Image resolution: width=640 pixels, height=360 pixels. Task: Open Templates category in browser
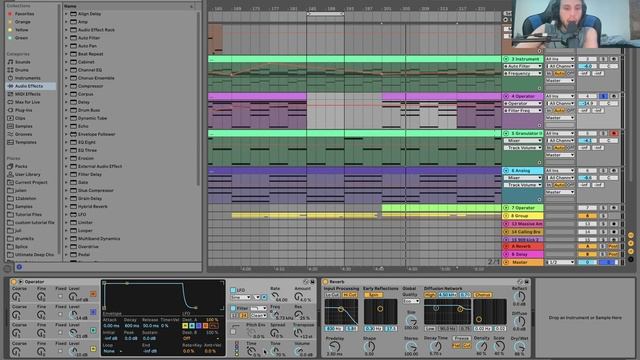(25, 142)
